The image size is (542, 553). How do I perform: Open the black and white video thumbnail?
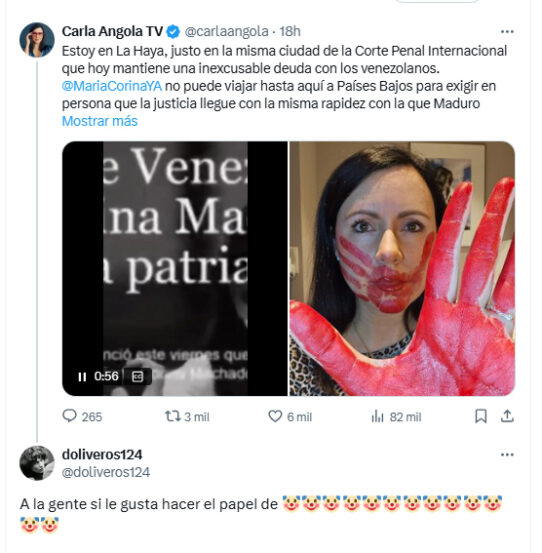(x=175, y=269)
